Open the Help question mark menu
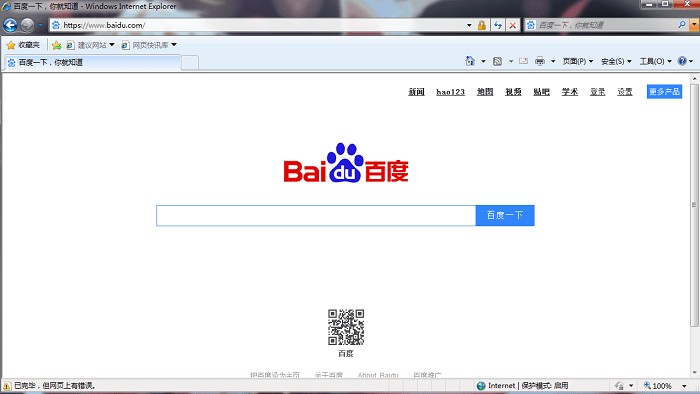Image resolution: width=700 pixels, height=394 pixels. coord(685,61)
